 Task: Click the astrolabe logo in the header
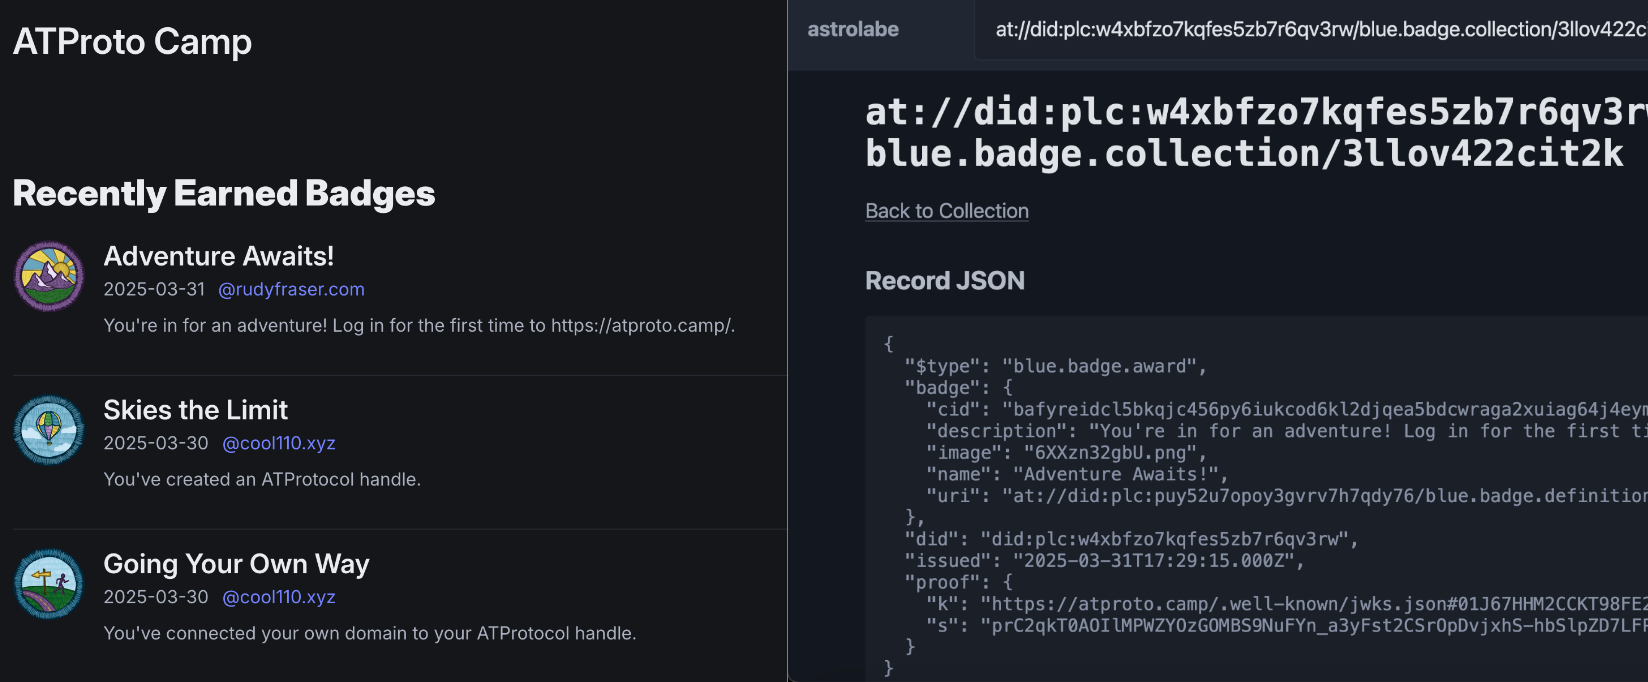click(x=853, y=30)
